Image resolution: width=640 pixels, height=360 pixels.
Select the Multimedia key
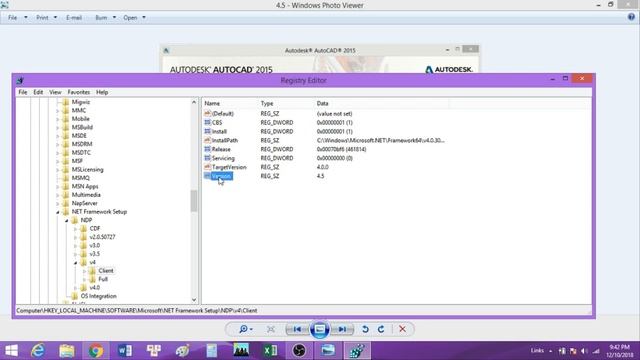click(x=86, y=195)
